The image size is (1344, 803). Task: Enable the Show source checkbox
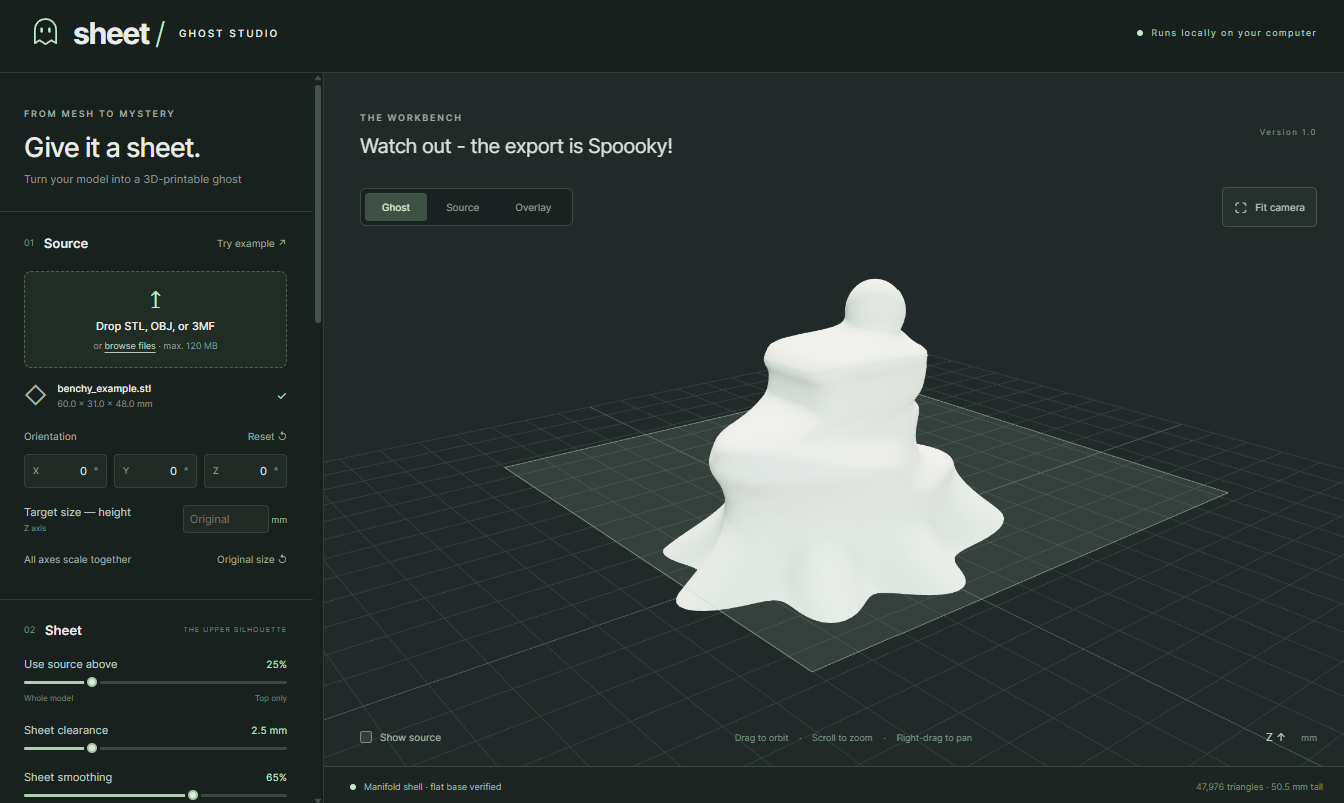(366, 737)
